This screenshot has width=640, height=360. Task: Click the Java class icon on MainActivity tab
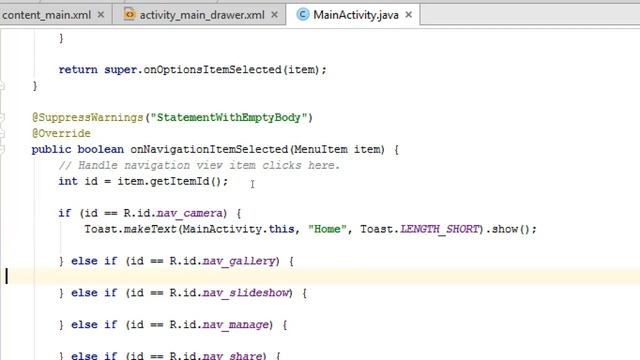(x=302, y=15)
